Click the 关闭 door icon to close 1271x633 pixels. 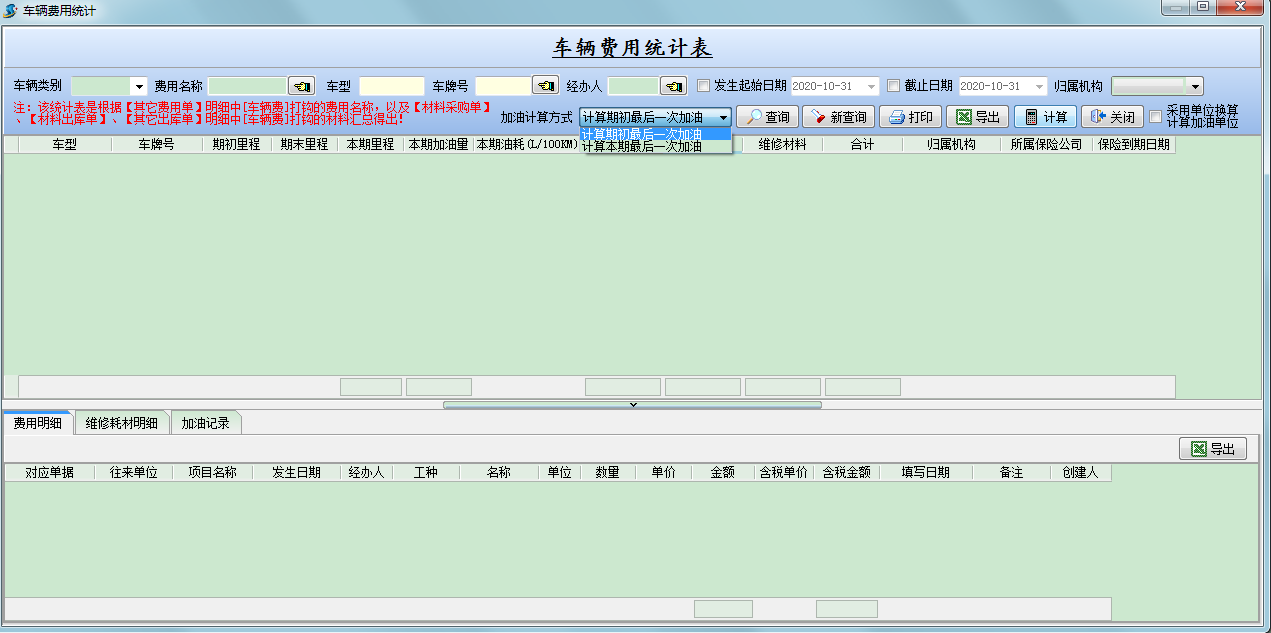[1098, 116]
